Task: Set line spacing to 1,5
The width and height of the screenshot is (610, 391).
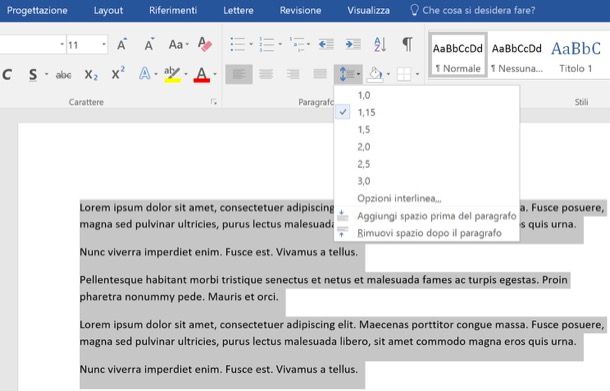Action: (427, 130)
